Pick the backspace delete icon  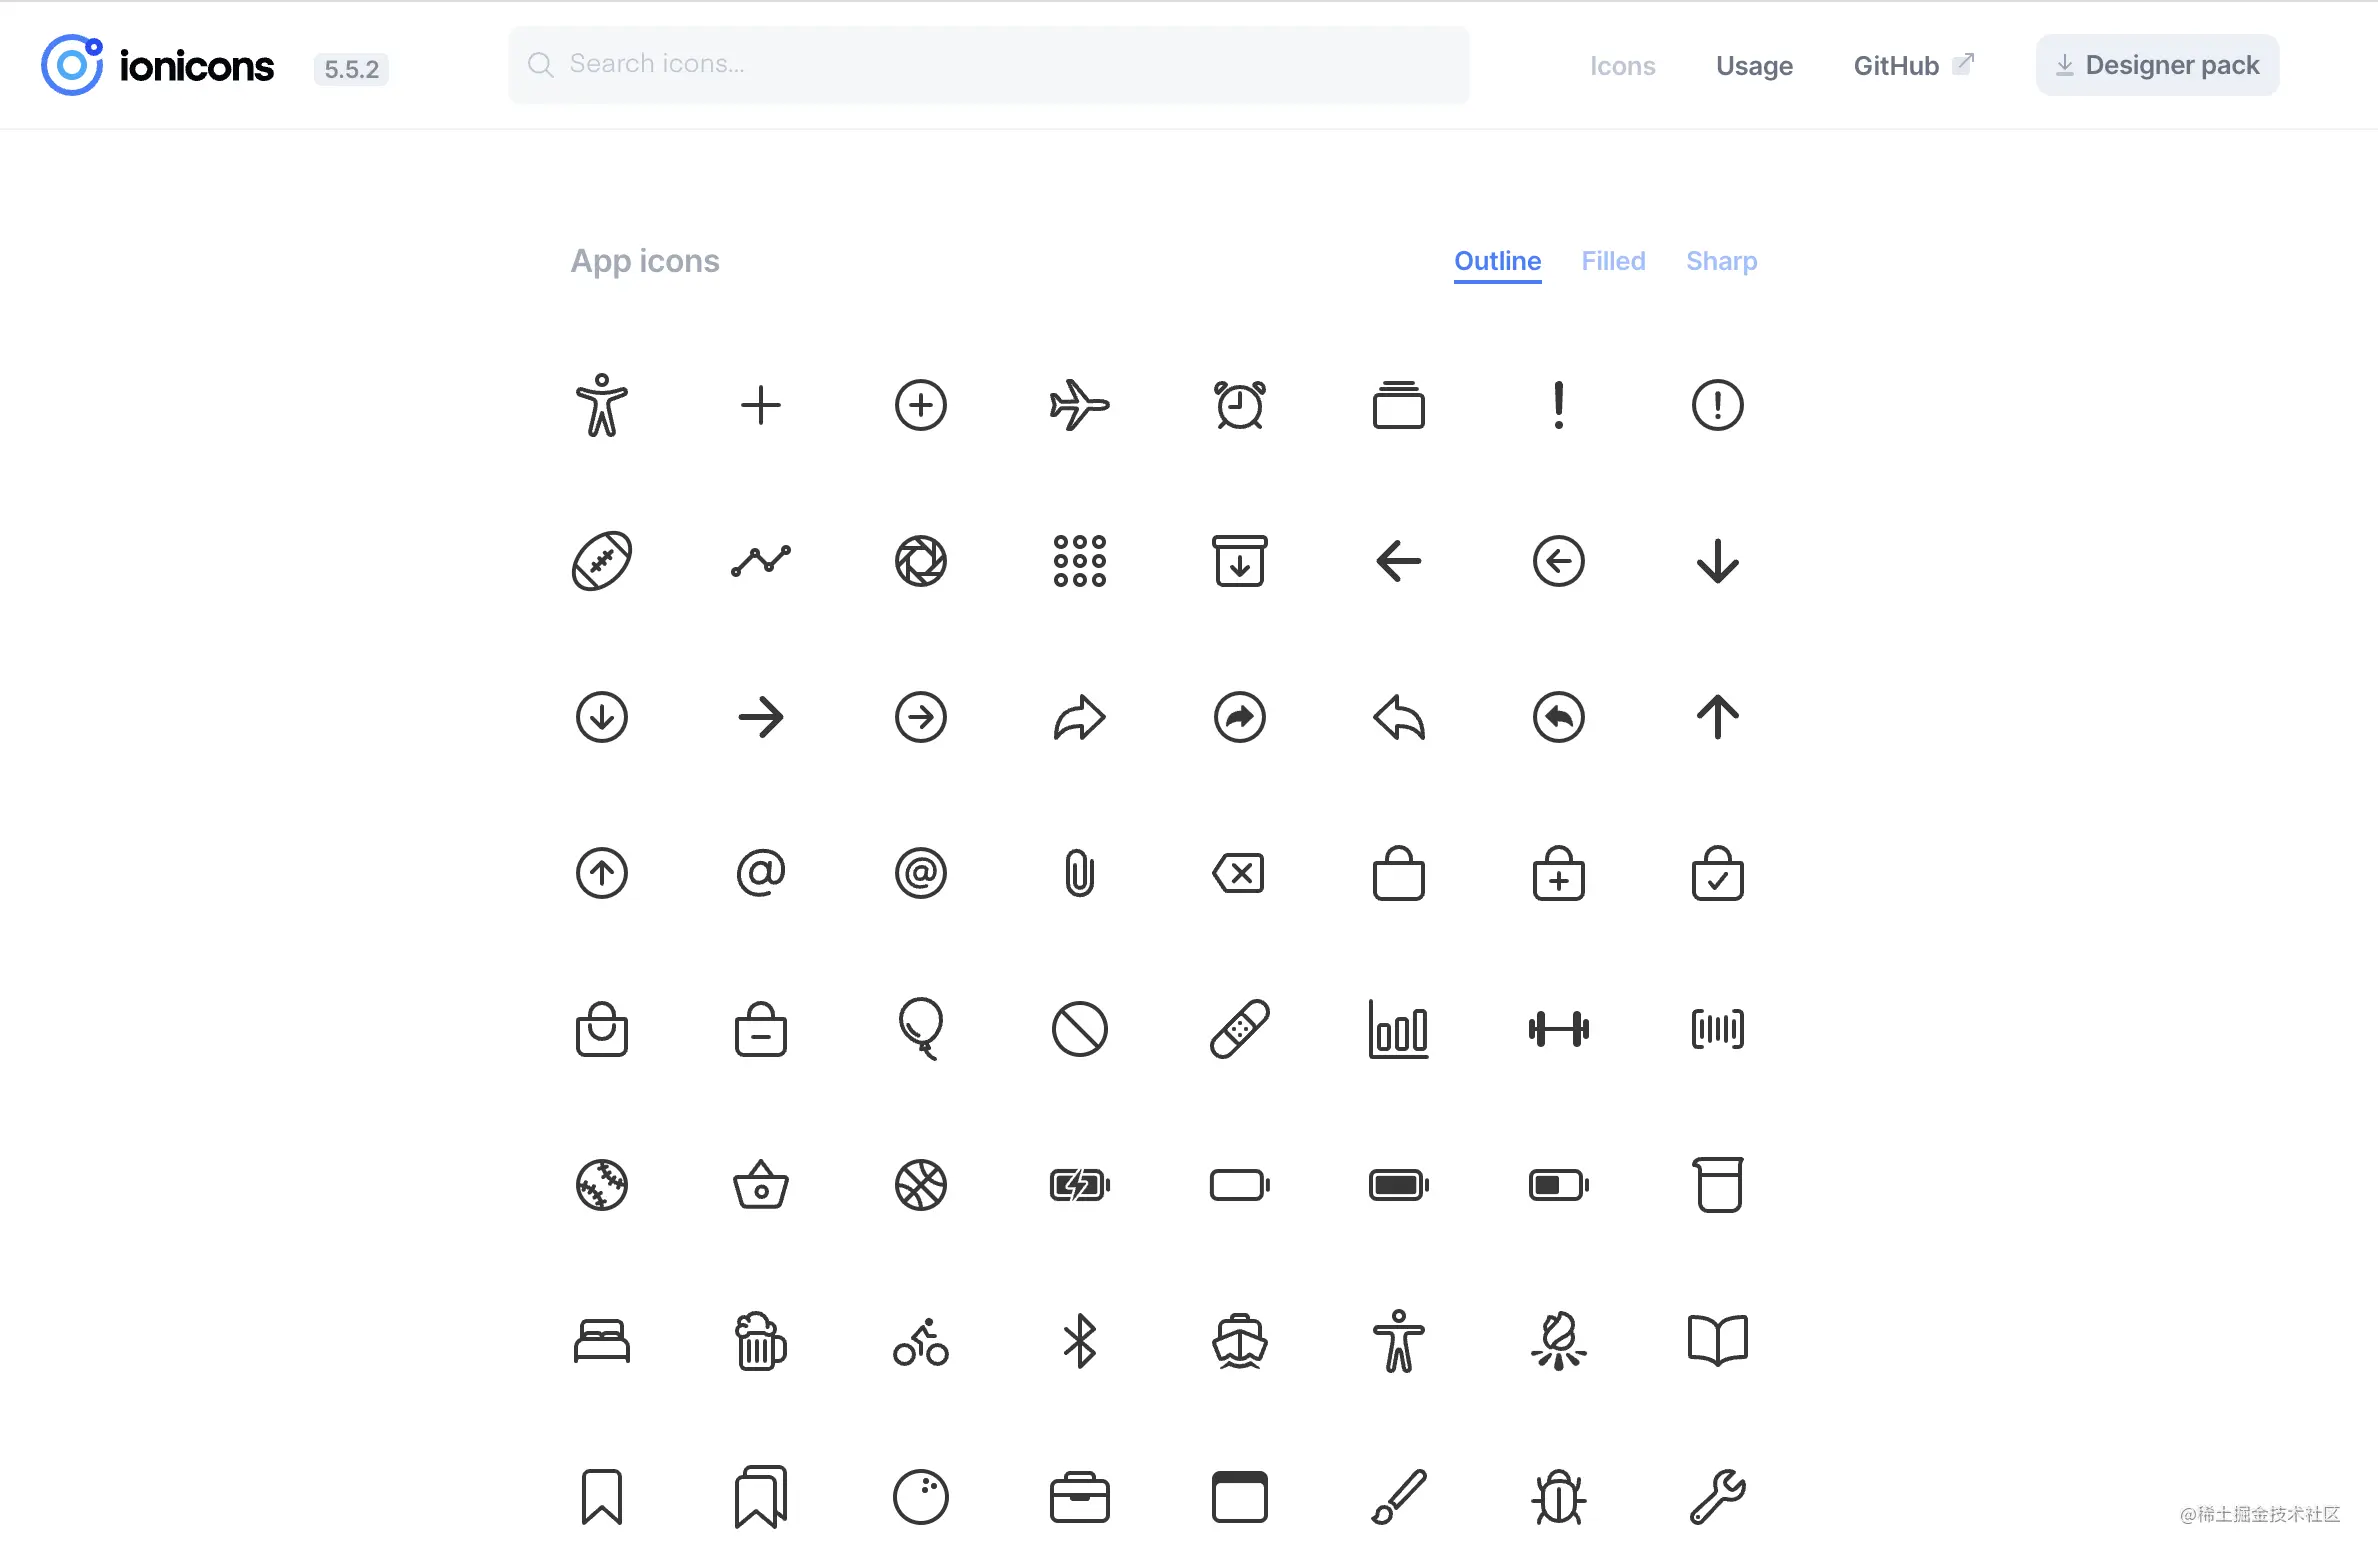coord(1239,873)
